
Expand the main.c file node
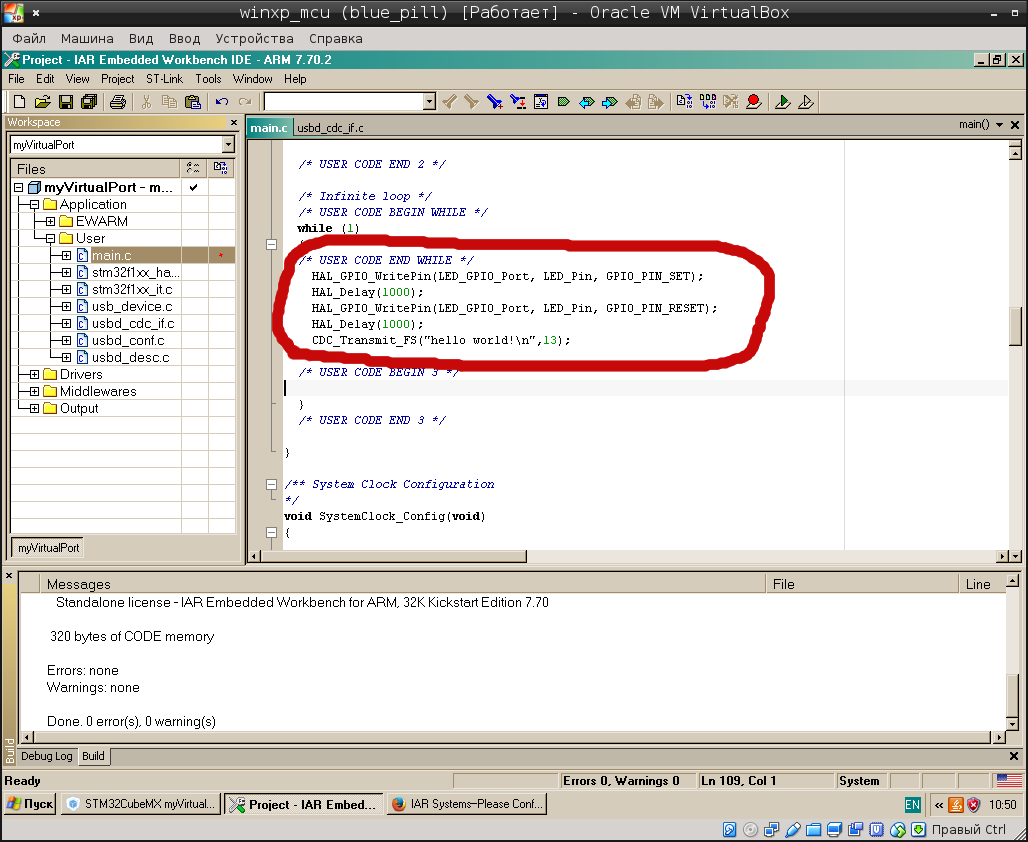click(66, 255)
